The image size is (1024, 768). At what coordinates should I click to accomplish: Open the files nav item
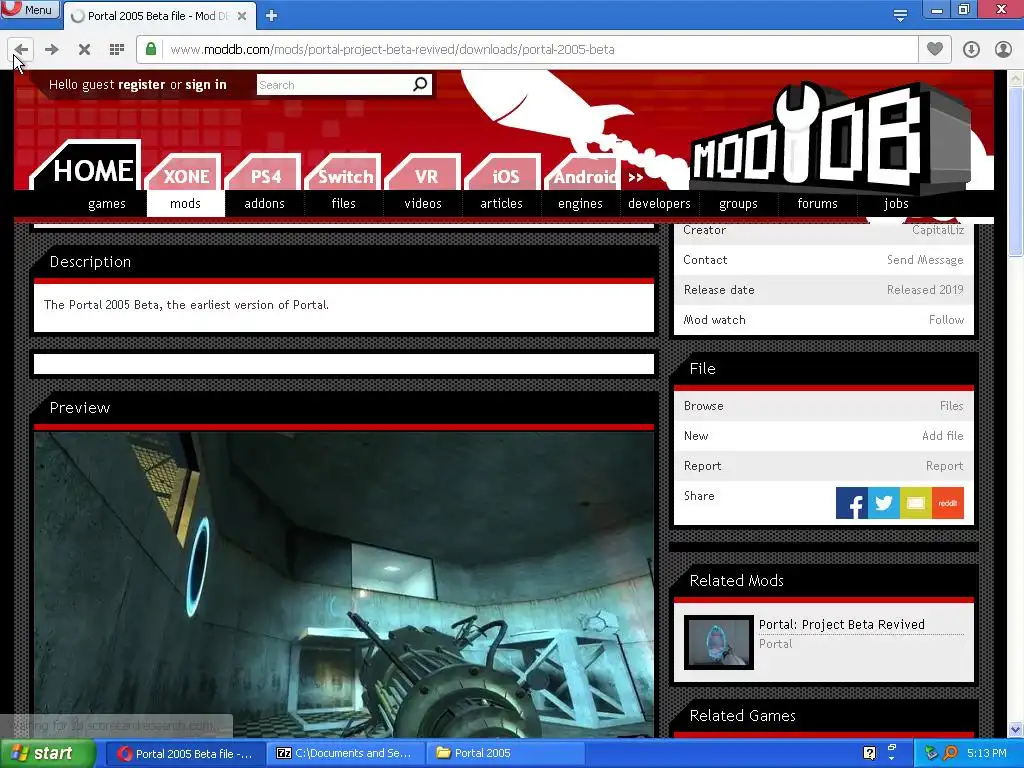click(x=344, y=204)
